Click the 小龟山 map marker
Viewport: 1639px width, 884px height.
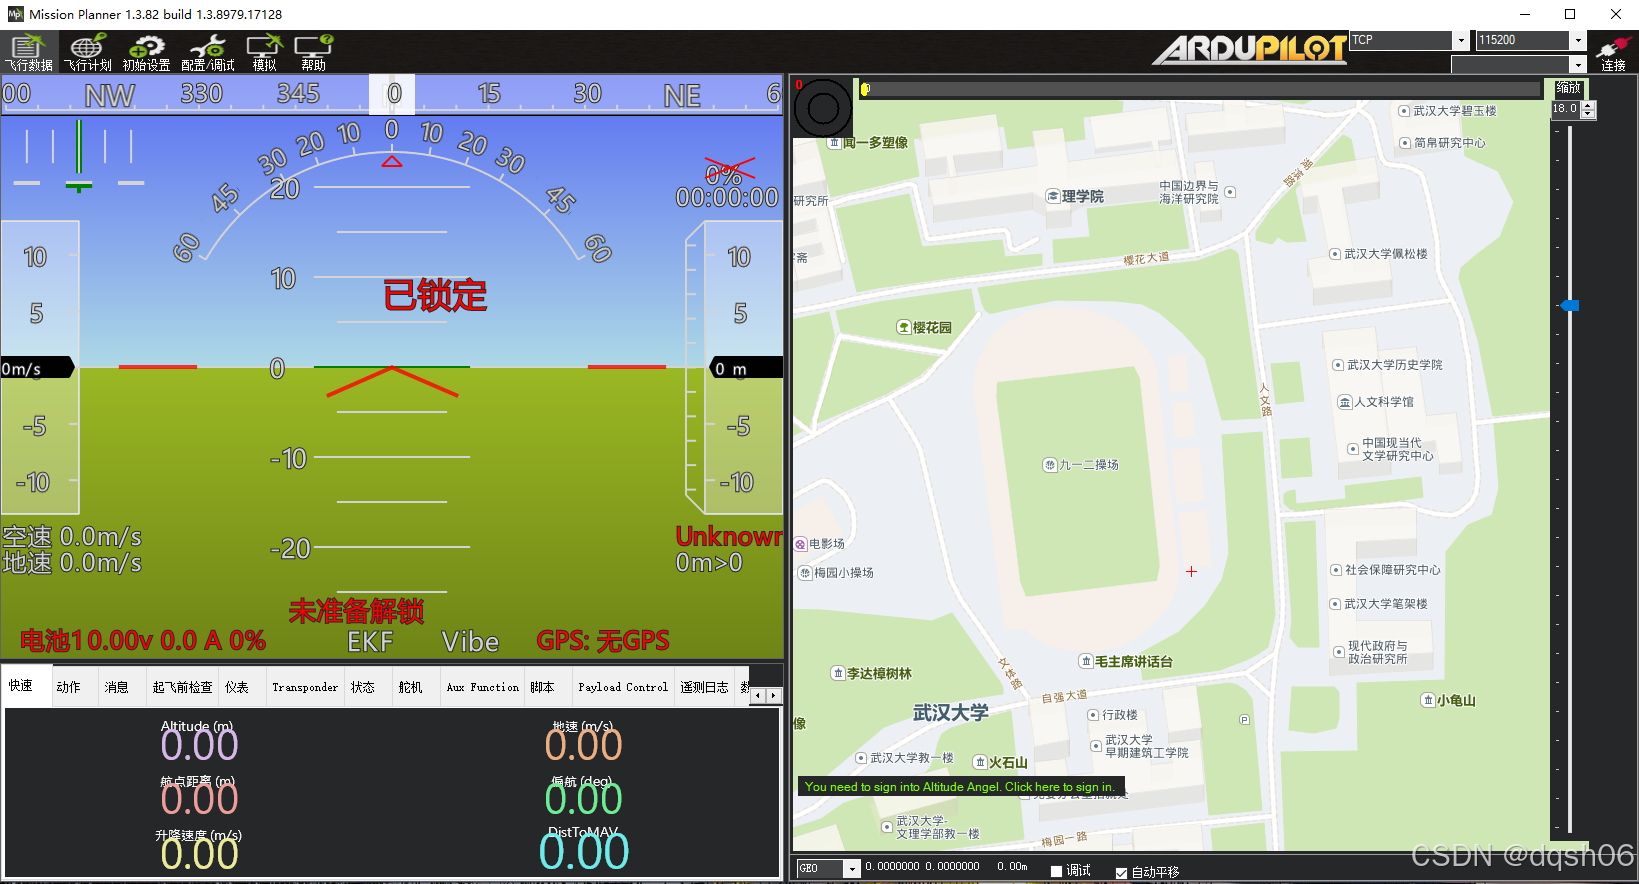(x=1428, y=700)
